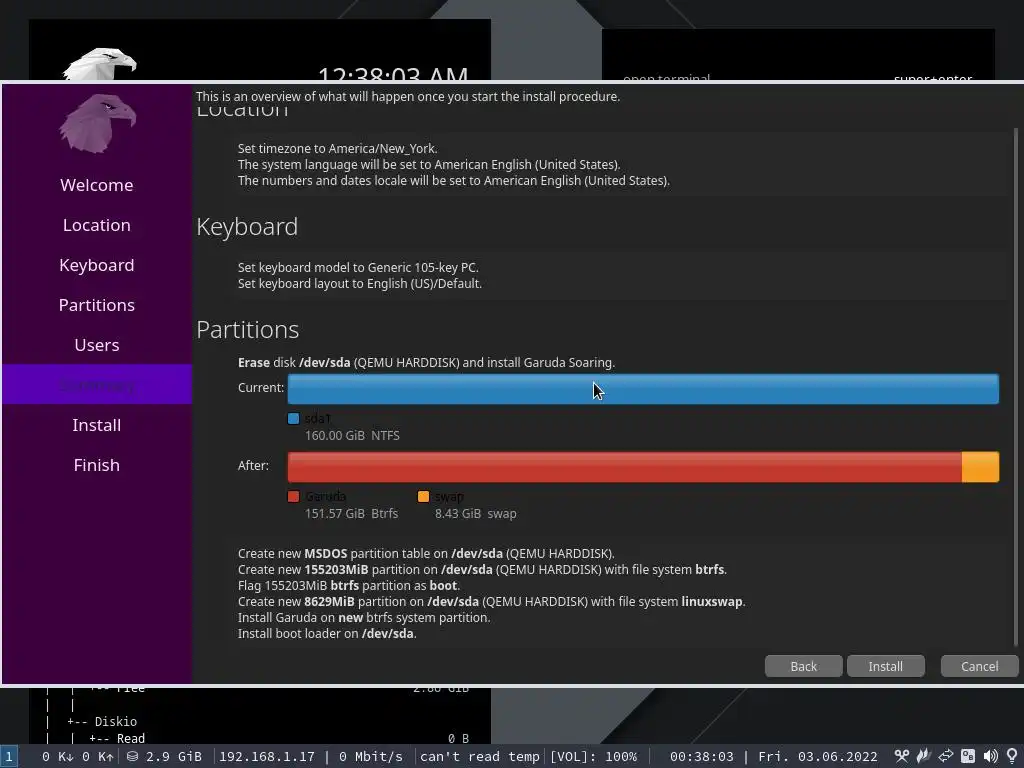Select Users step in sidebar

tap(97, 345)
